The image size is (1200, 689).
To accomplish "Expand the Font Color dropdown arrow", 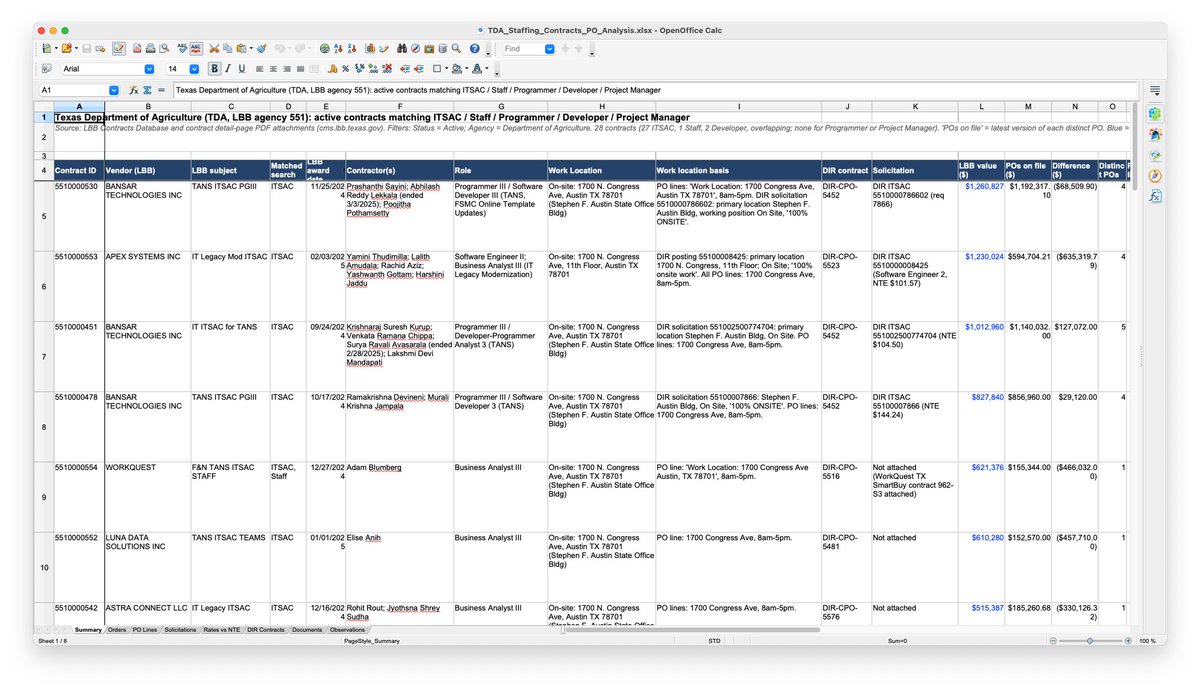I will tap(487, 68).
